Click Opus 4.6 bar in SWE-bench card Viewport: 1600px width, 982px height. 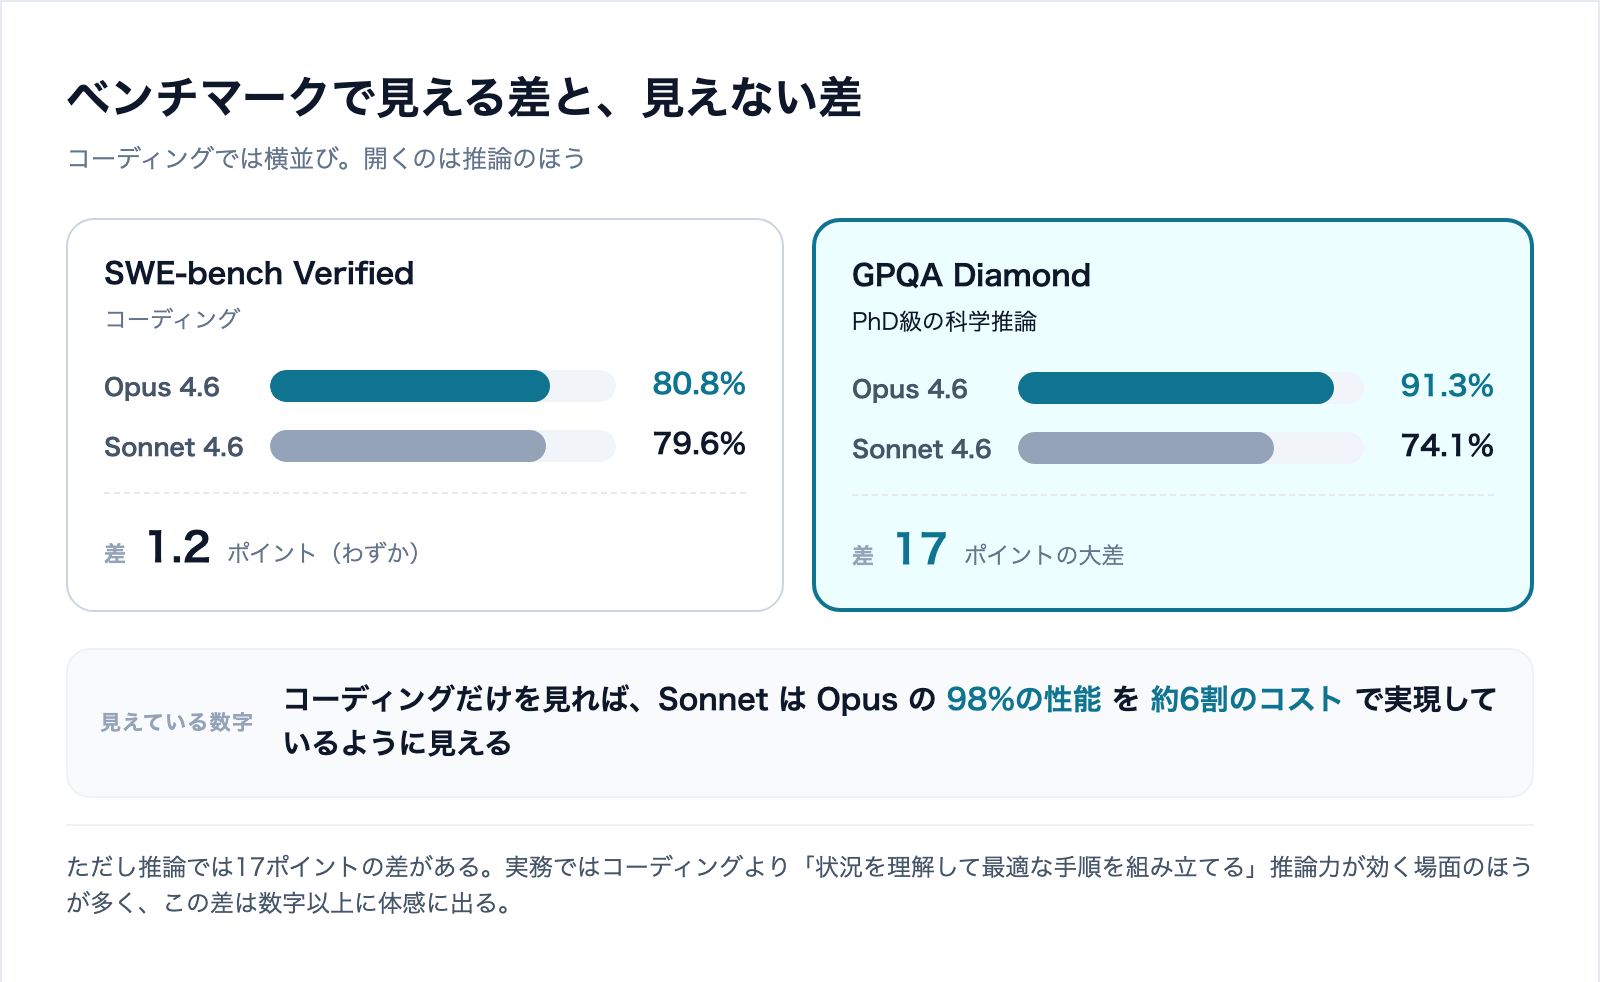point(443,386)
